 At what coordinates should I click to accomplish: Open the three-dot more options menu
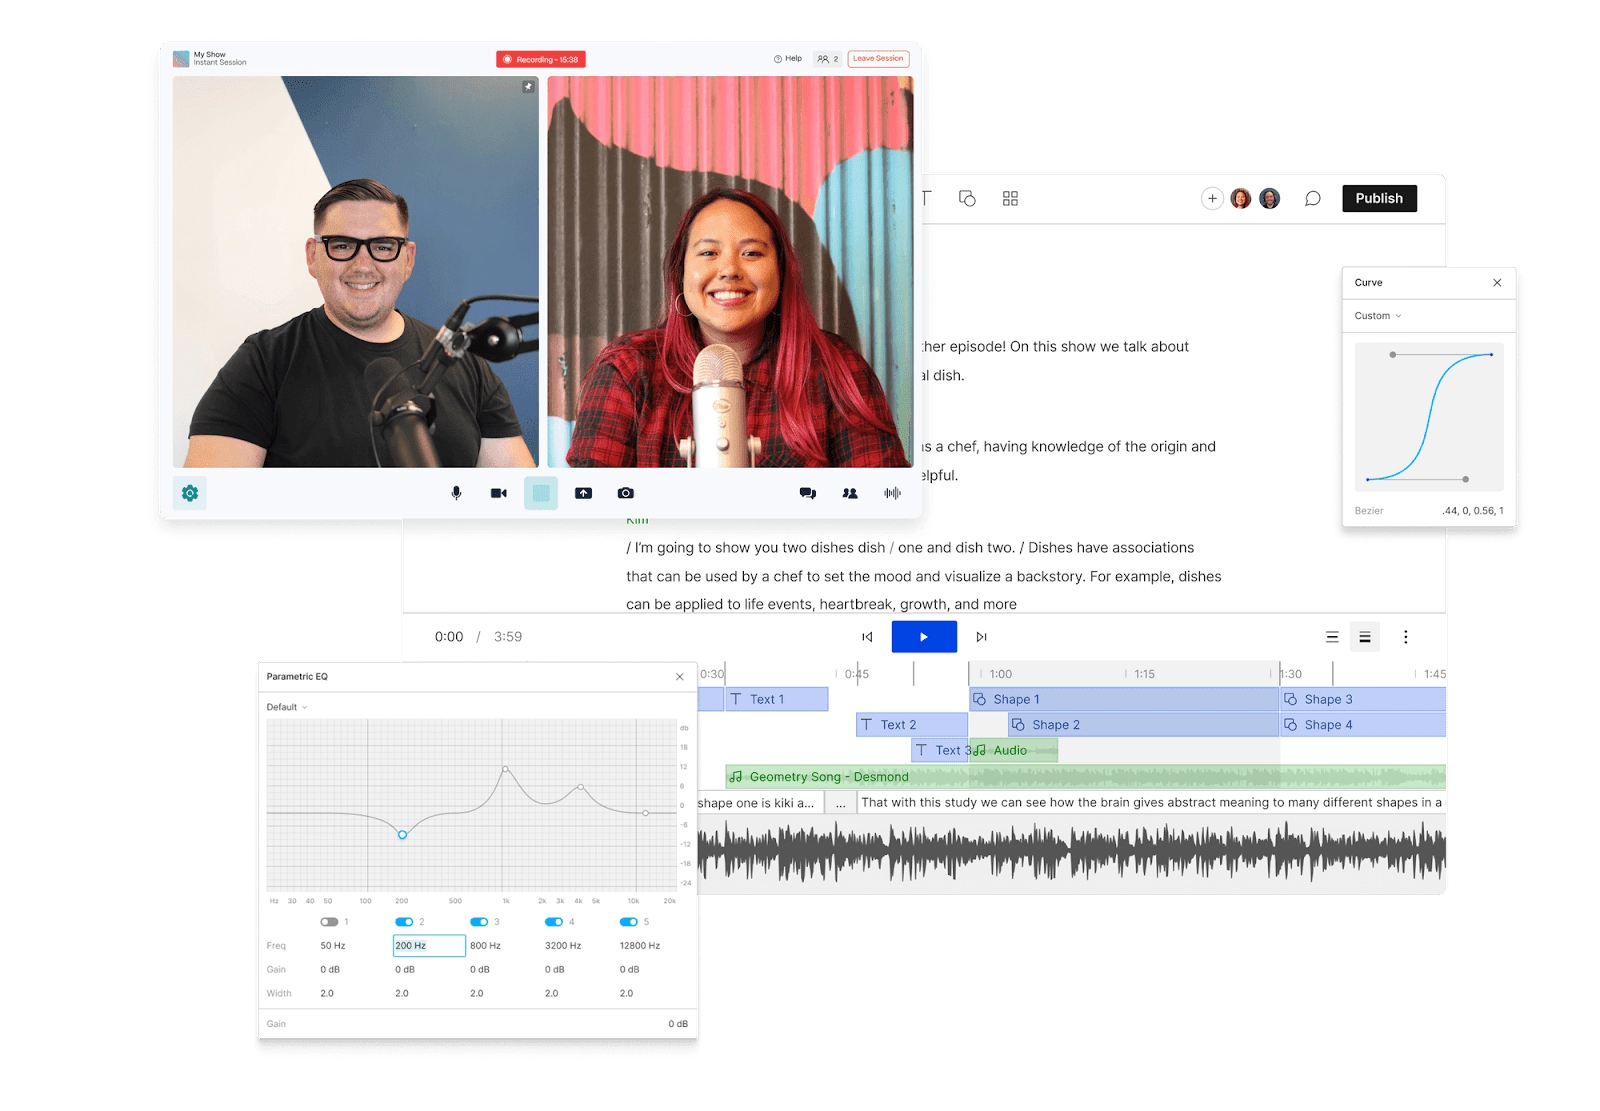click(1405, 637)
